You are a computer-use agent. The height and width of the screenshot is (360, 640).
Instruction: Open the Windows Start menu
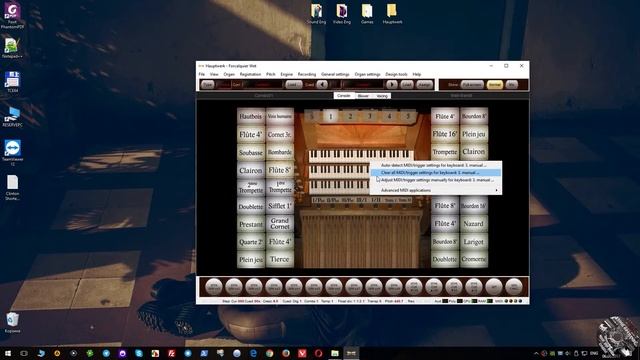(x=8, y=353)
